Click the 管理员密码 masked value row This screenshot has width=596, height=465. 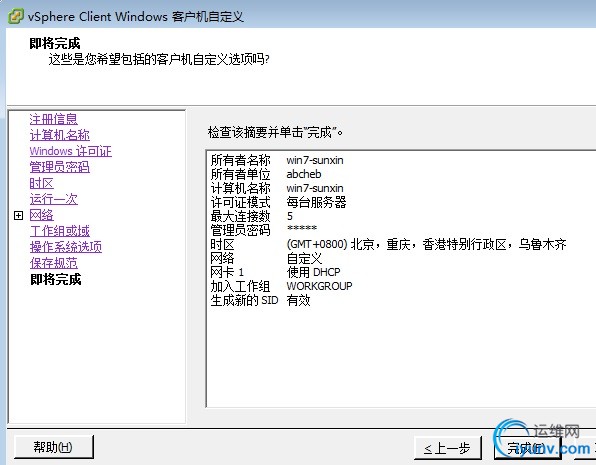coord(263,230)
